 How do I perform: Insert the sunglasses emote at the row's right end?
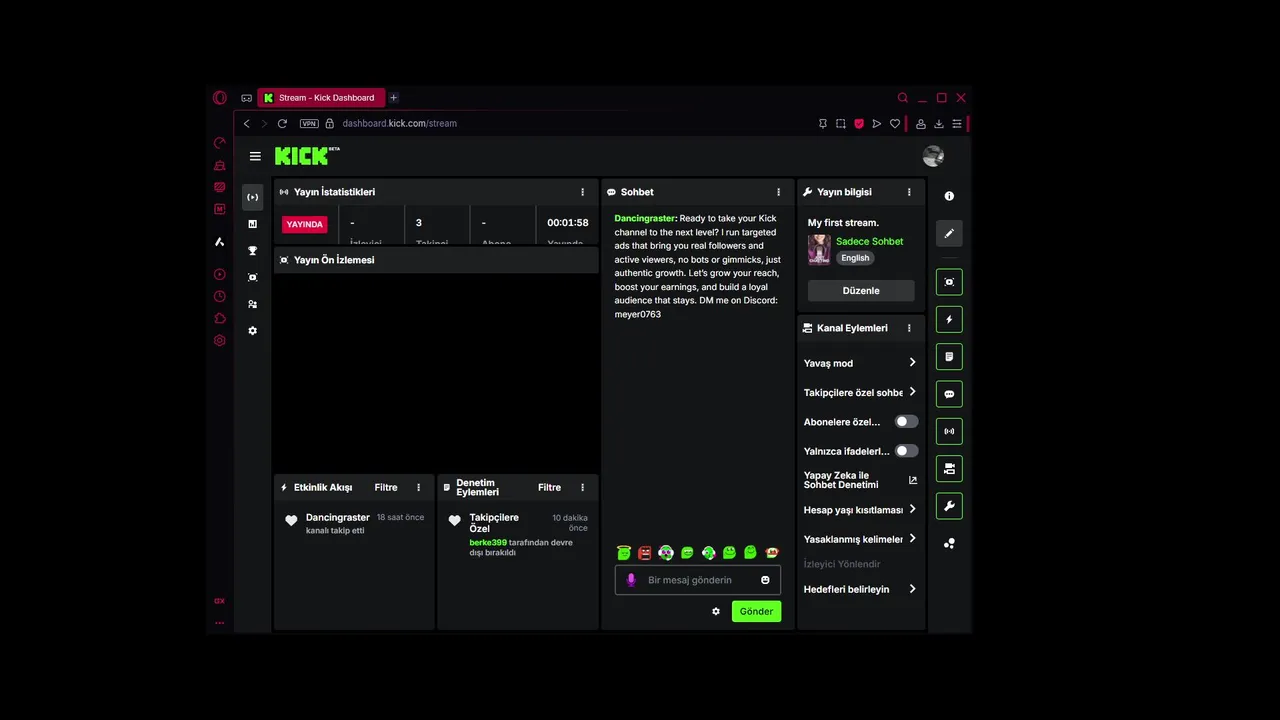point(772,552)
